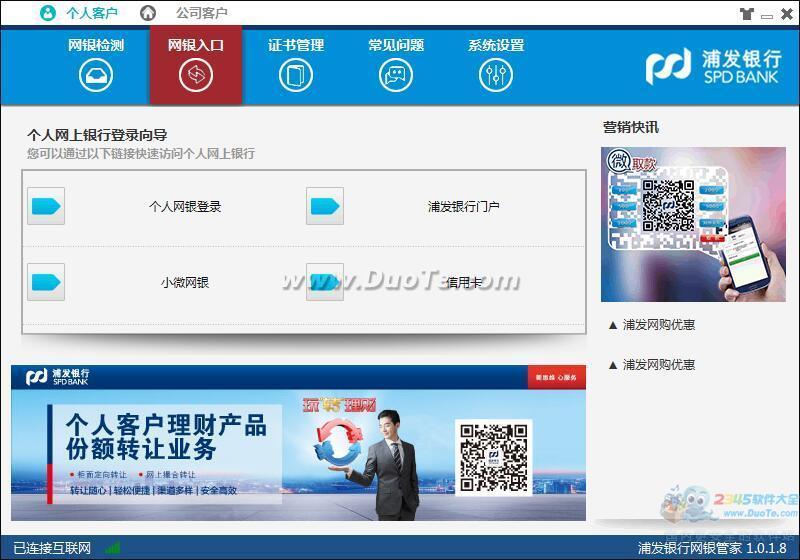Click the 微取款 promotional image
Viewport: 800px width, 560px height.
point(693,224)
